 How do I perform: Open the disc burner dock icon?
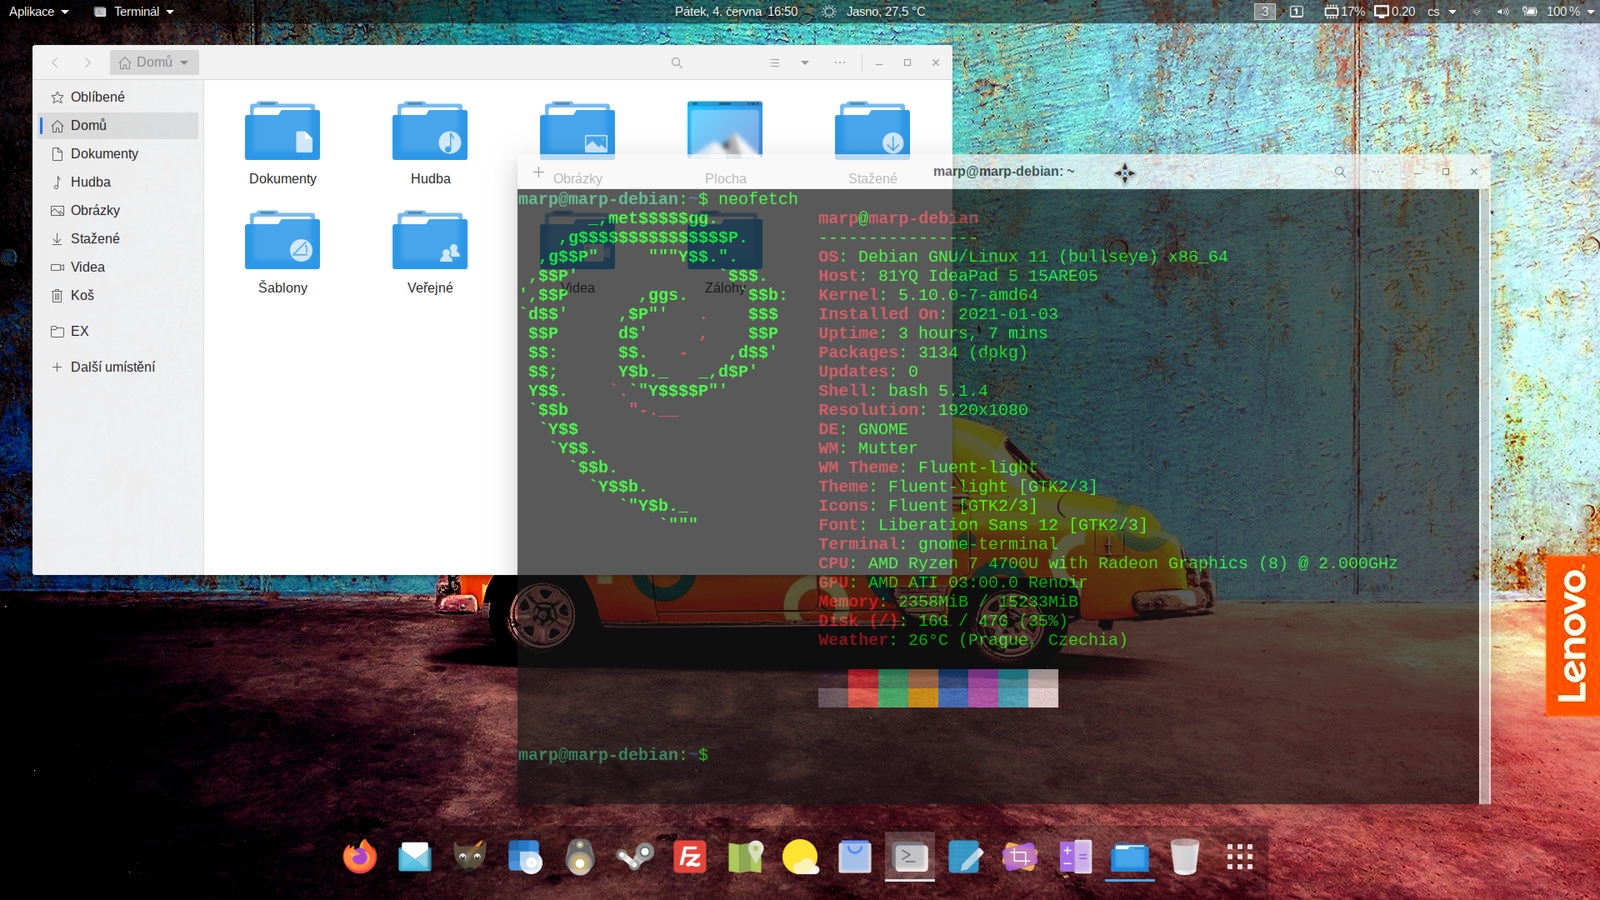(525, 857)
